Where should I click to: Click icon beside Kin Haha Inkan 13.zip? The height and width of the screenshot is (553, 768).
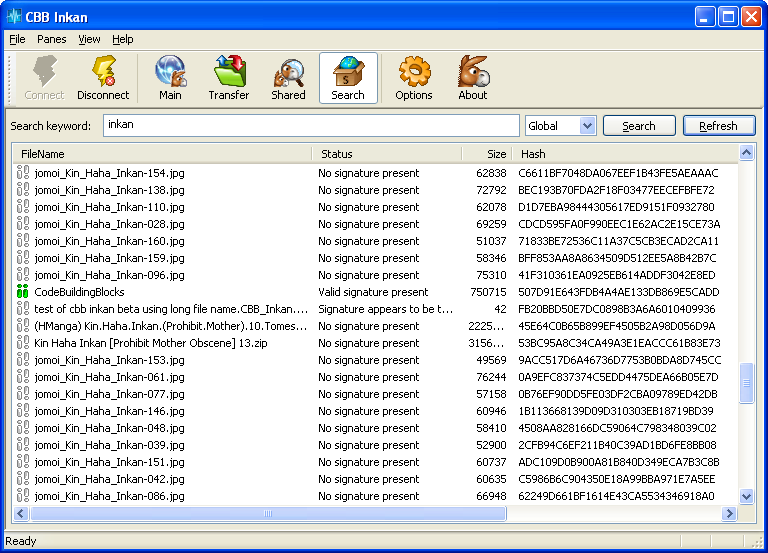[x=23, y=343]
